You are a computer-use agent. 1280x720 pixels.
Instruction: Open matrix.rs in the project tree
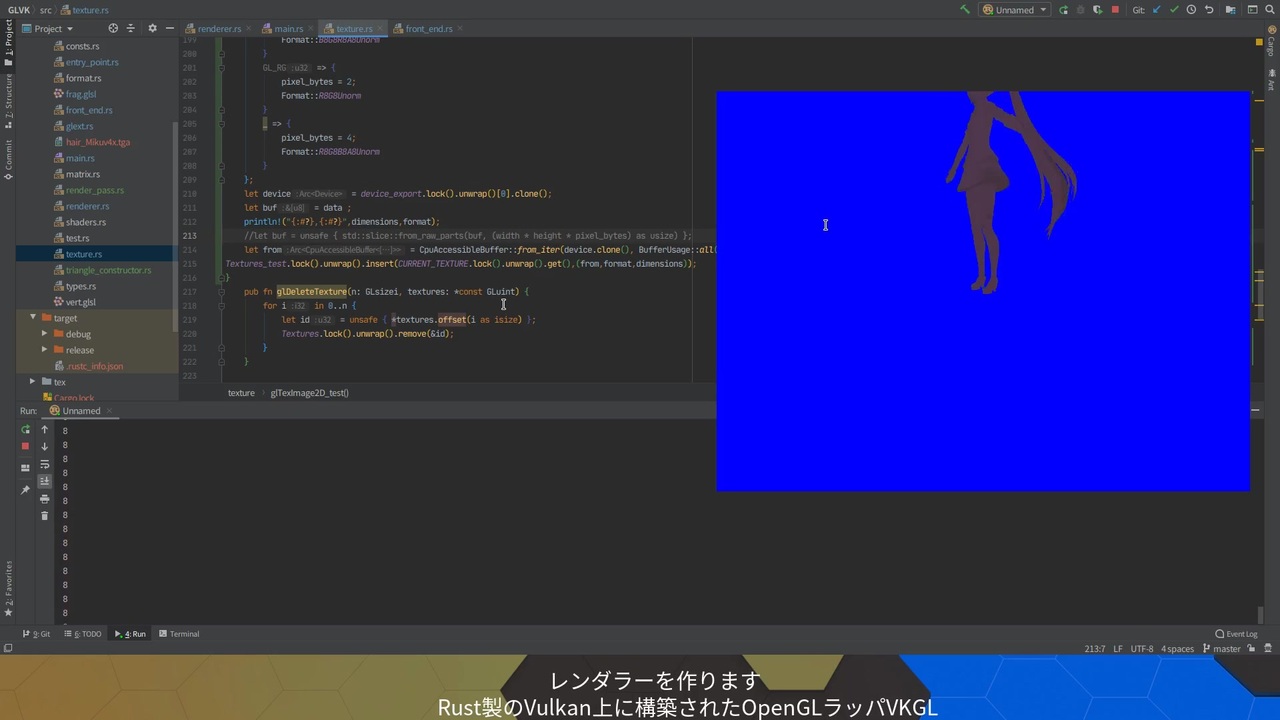[x=82, y=174]
